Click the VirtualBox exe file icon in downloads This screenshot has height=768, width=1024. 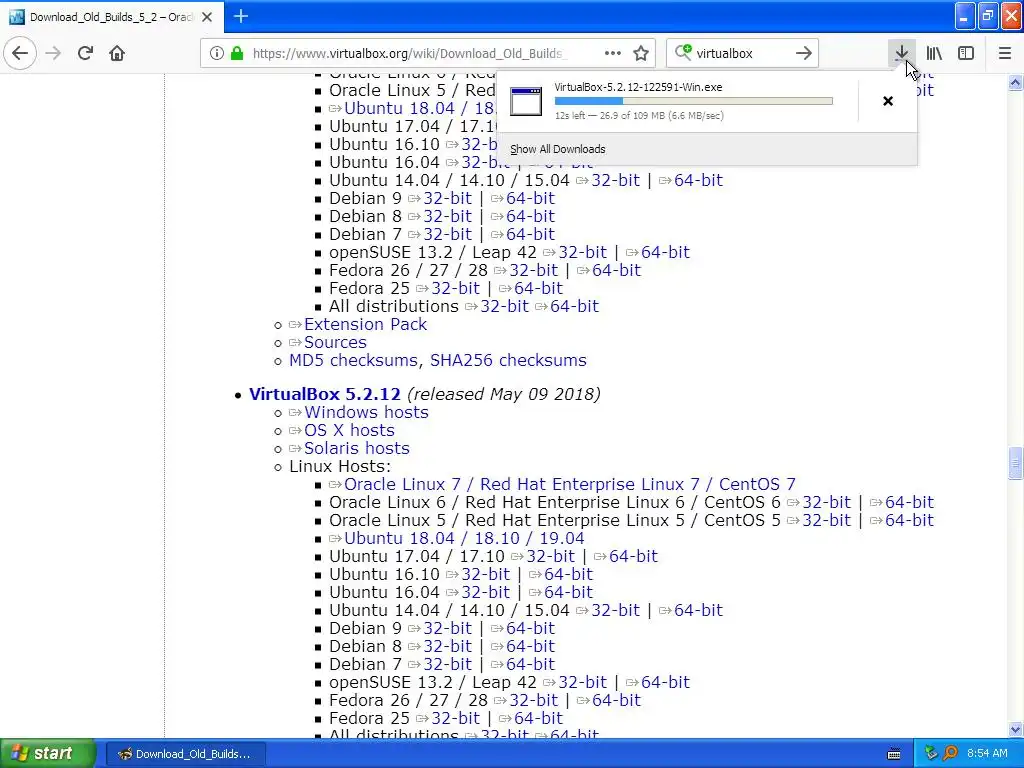tap(526, 101)
